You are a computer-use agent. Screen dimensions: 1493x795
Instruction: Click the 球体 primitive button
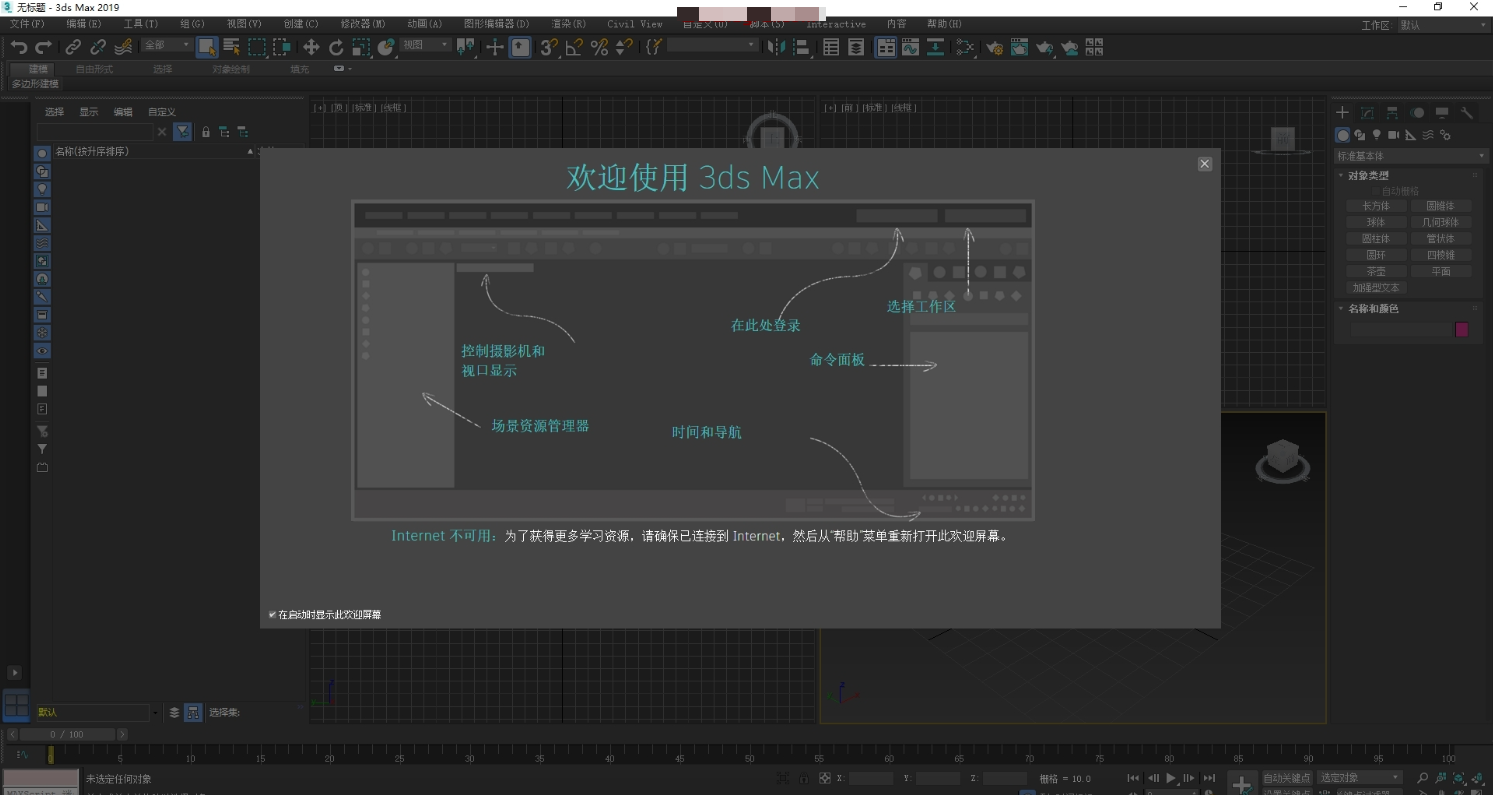[x=1376, y=222]
